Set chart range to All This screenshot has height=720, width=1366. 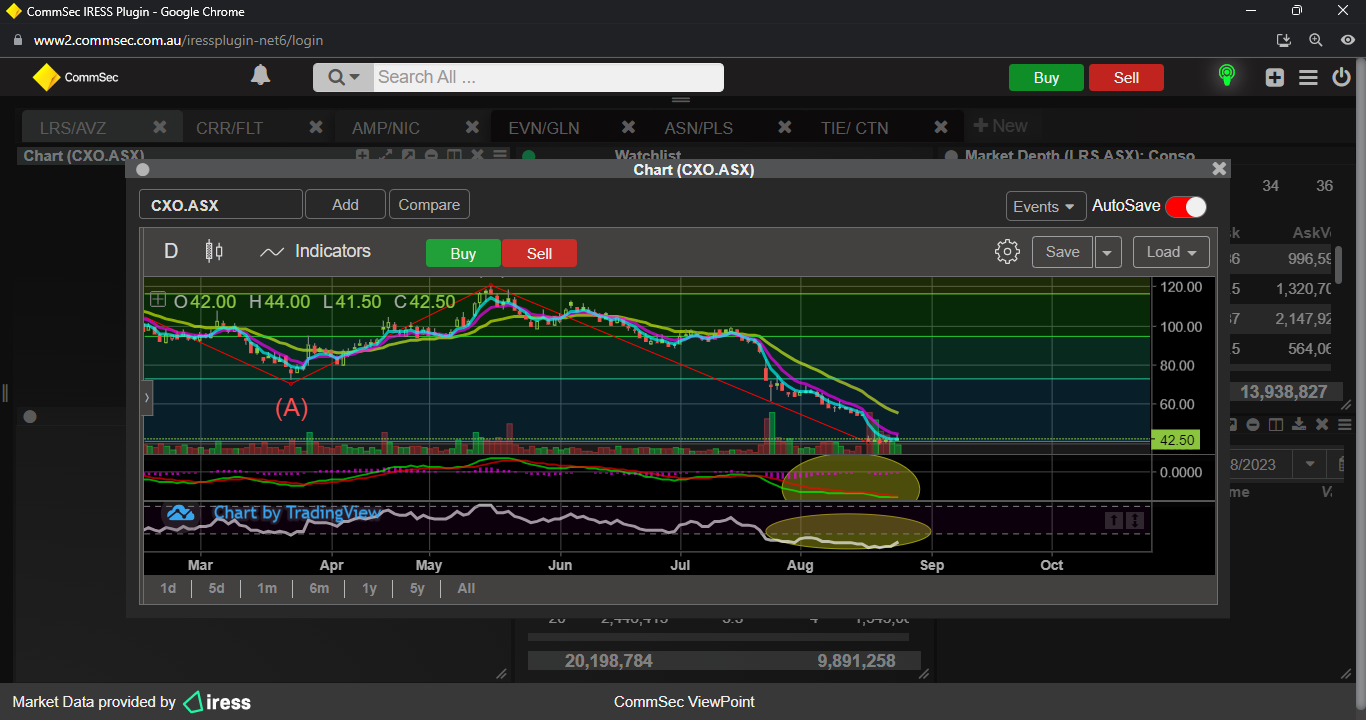tap(466, 588)
